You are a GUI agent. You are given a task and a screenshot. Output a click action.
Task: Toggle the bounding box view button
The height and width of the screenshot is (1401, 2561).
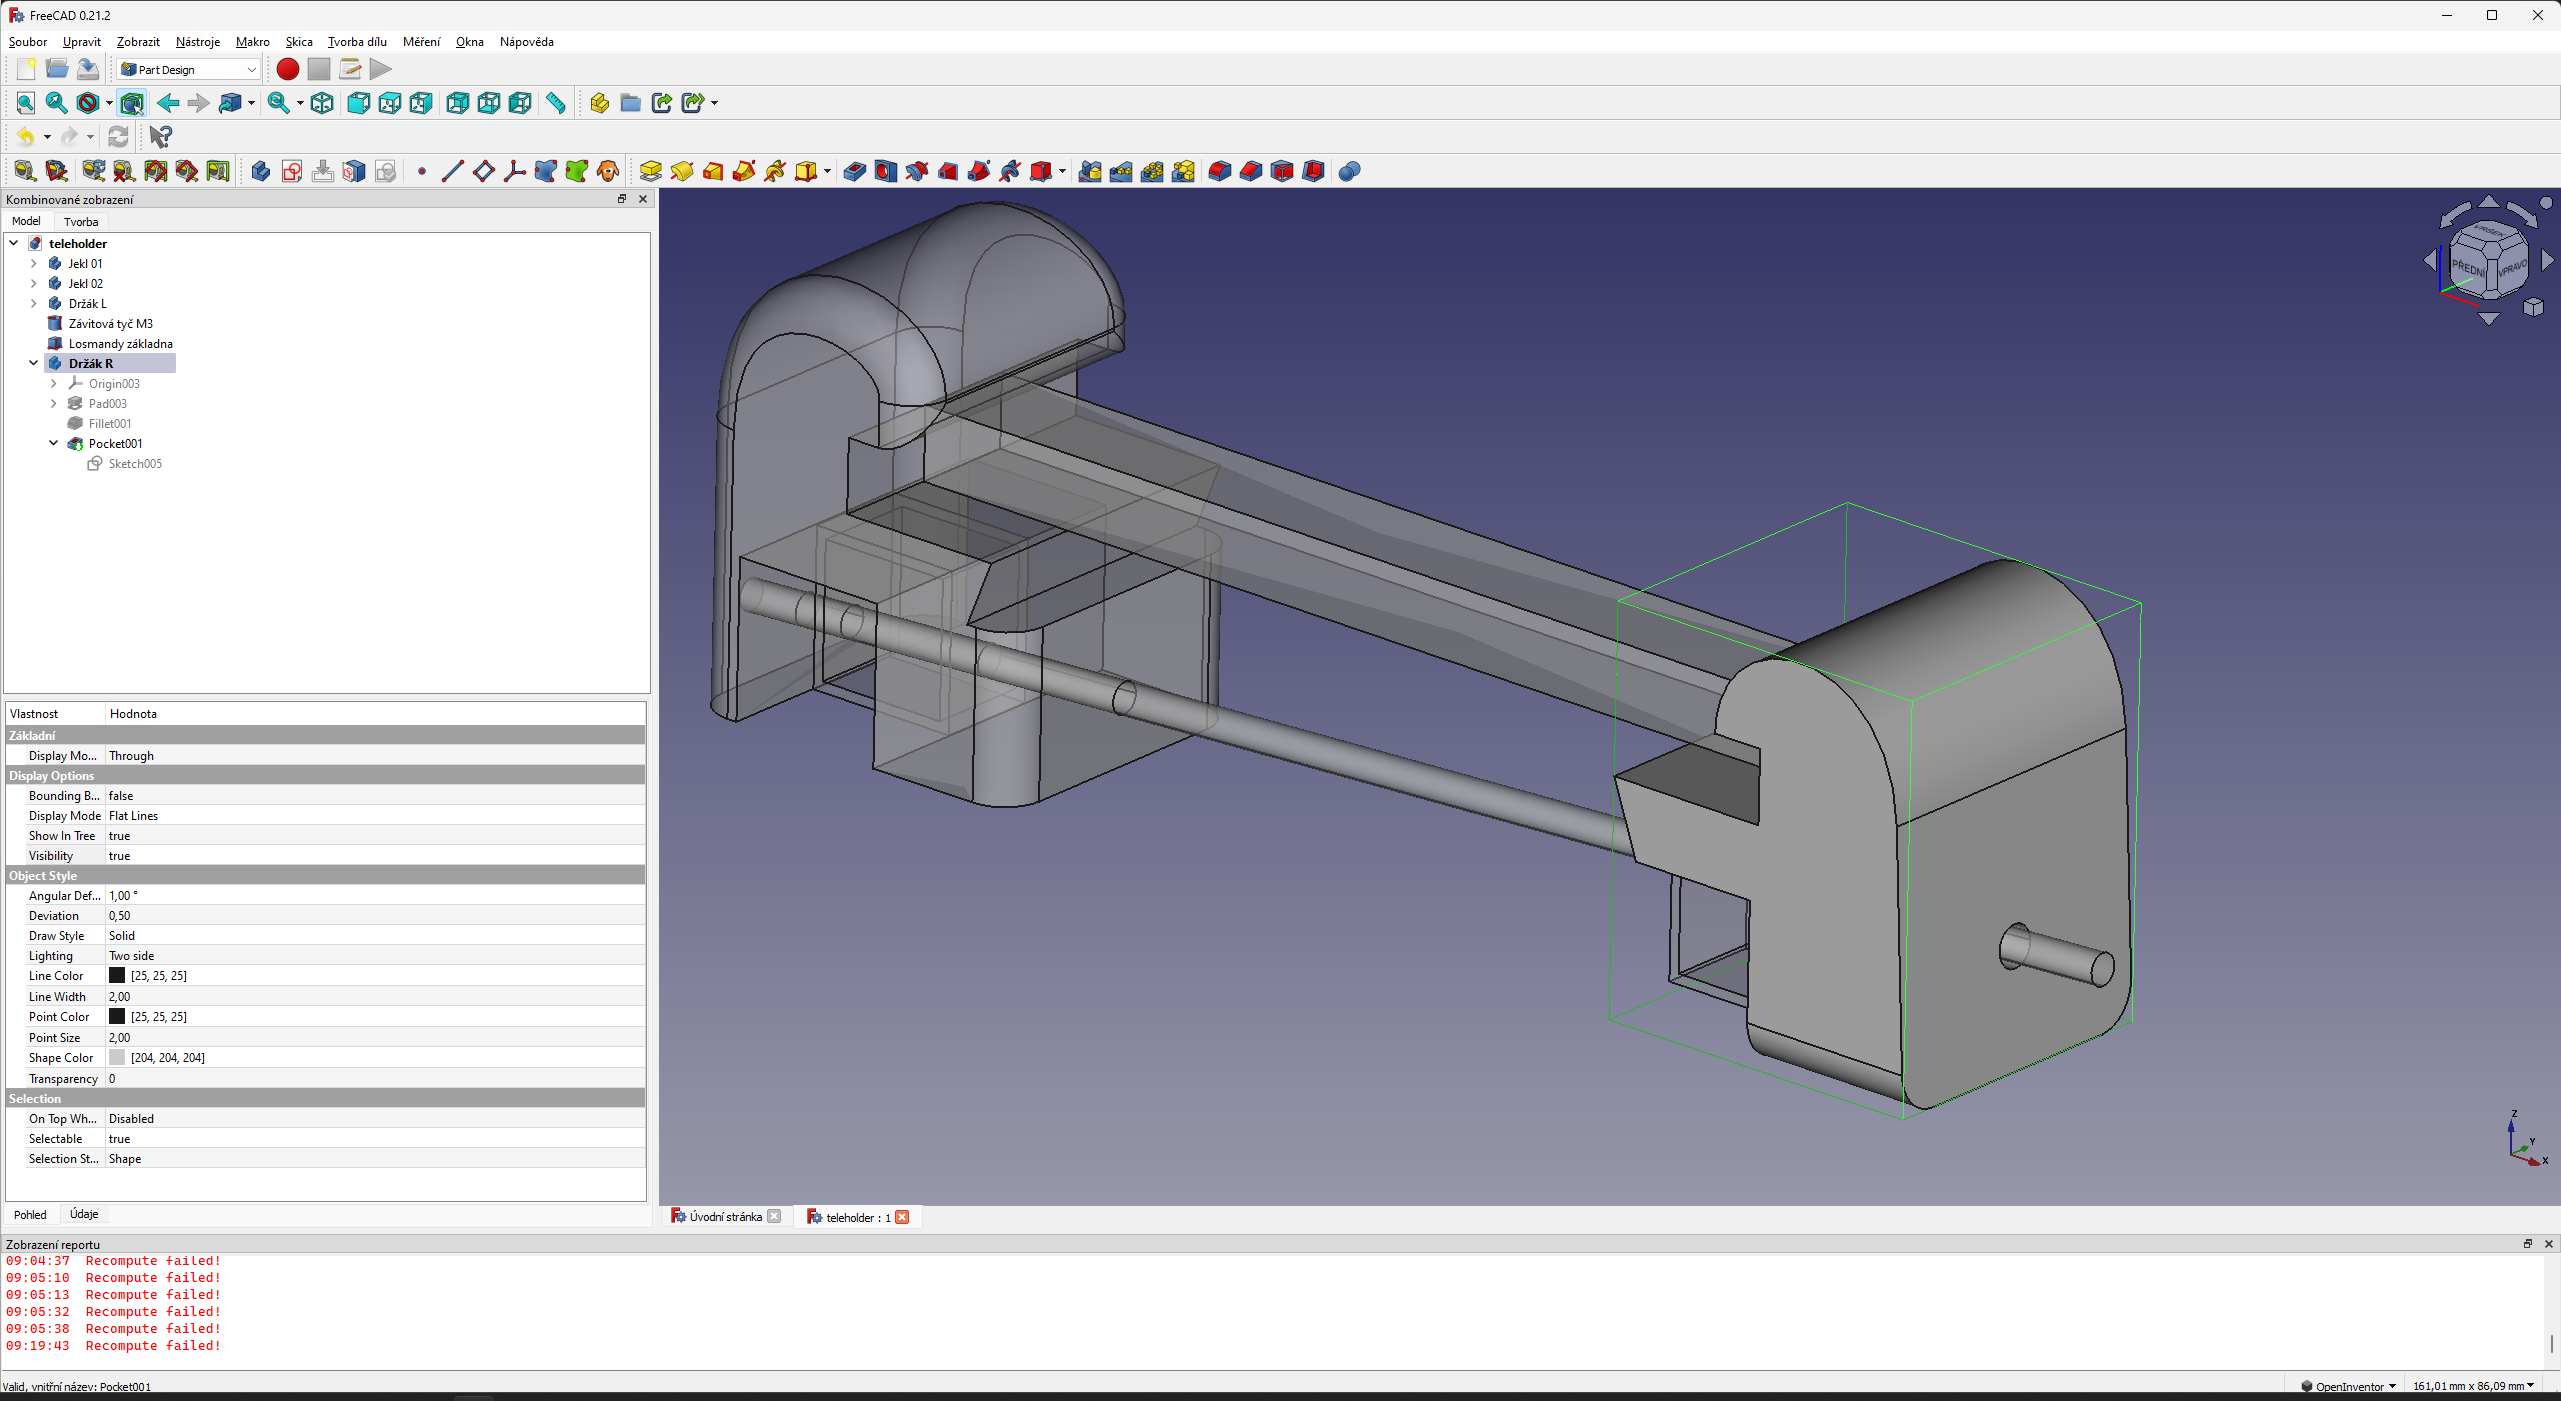pos(132,103)
